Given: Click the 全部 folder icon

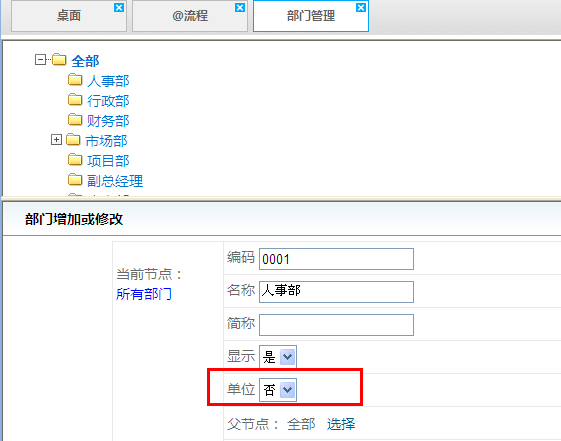Looking at the screenshot, I should pyautogui.click(x=59, y=60).
